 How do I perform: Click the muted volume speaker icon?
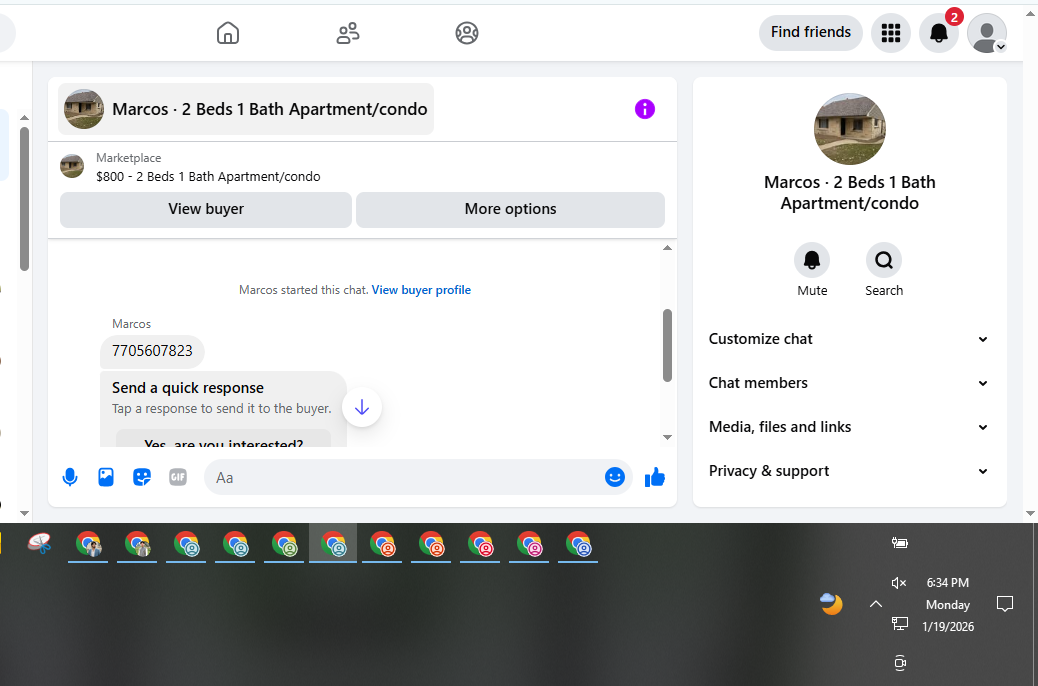[899, 583]
